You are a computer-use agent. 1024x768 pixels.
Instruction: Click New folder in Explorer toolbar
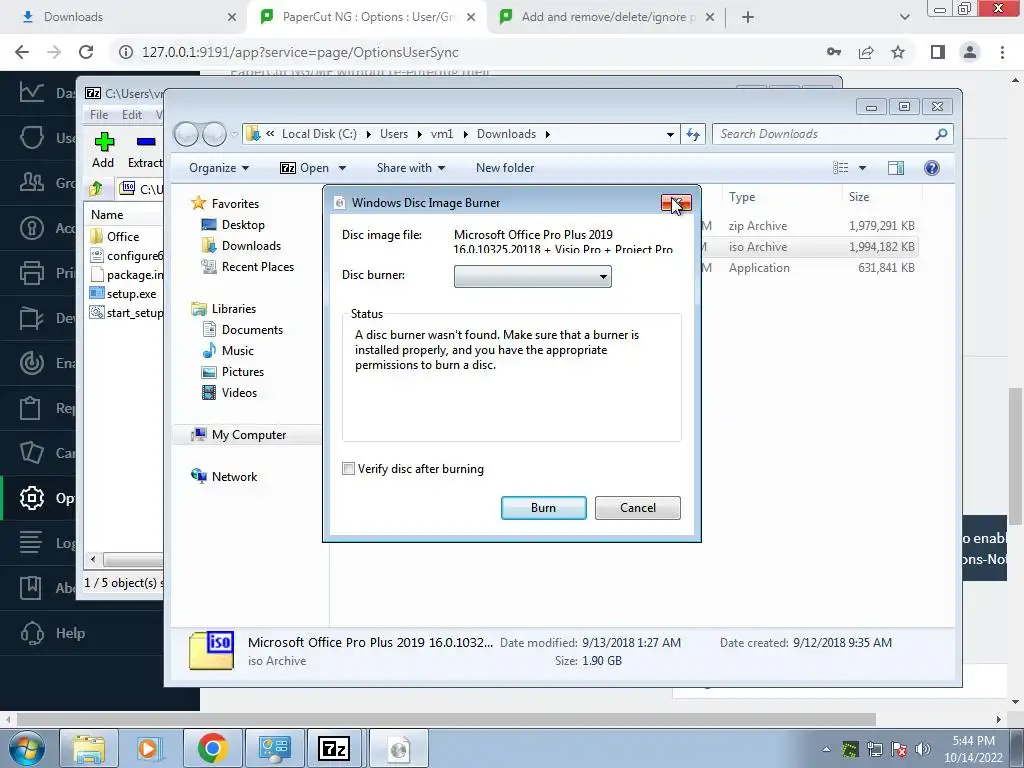pyautogui.click(x=505, y=168)
